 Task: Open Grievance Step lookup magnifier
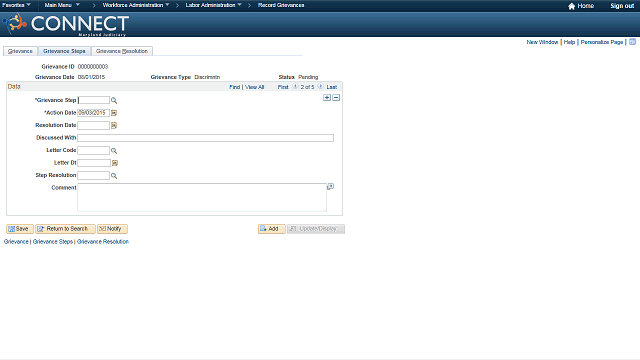coord(114,100)
